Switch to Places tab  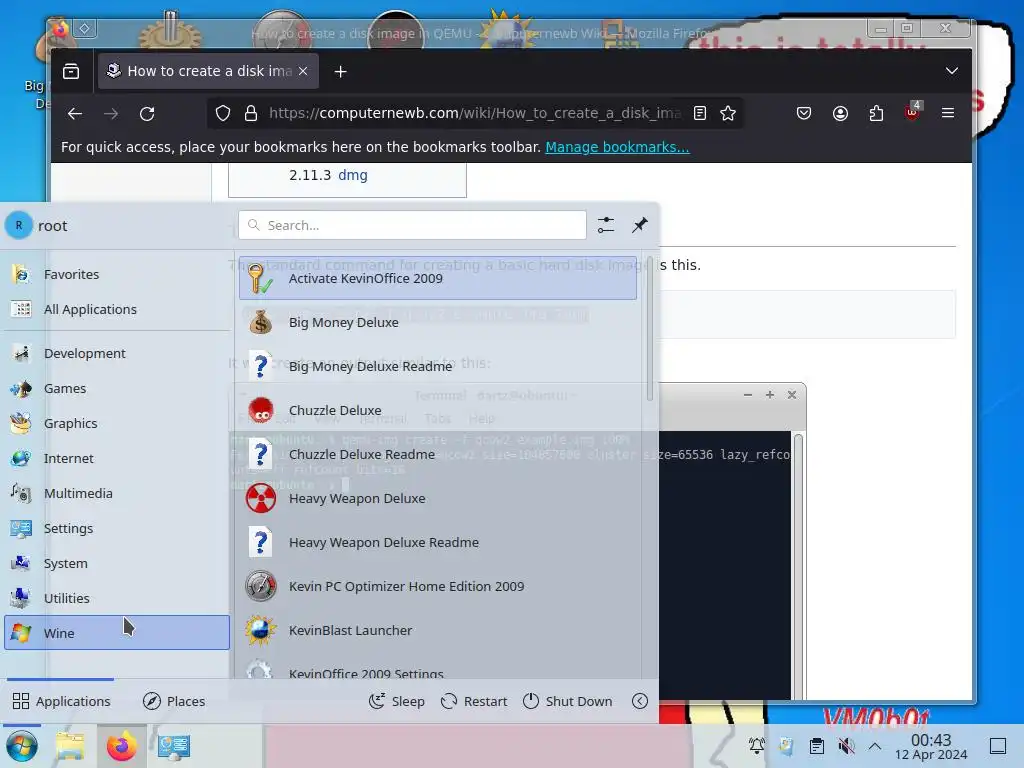click(174, 701)
